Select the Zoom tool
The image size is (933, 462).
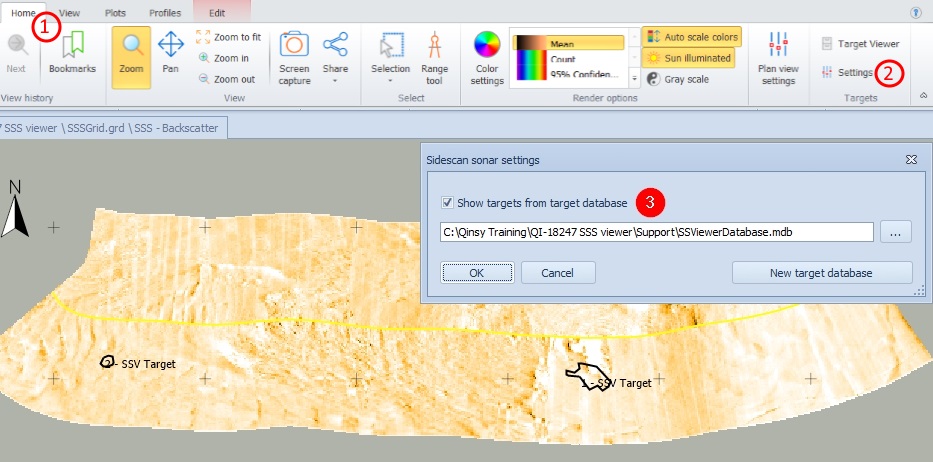click(x=131, y=57)
